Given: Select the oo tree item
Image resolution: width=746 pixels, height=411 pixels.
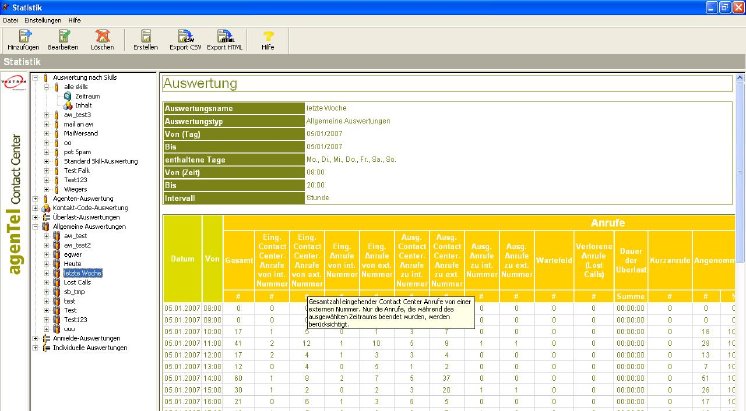Looking at the screenshot, I should (x=68, y=143).
